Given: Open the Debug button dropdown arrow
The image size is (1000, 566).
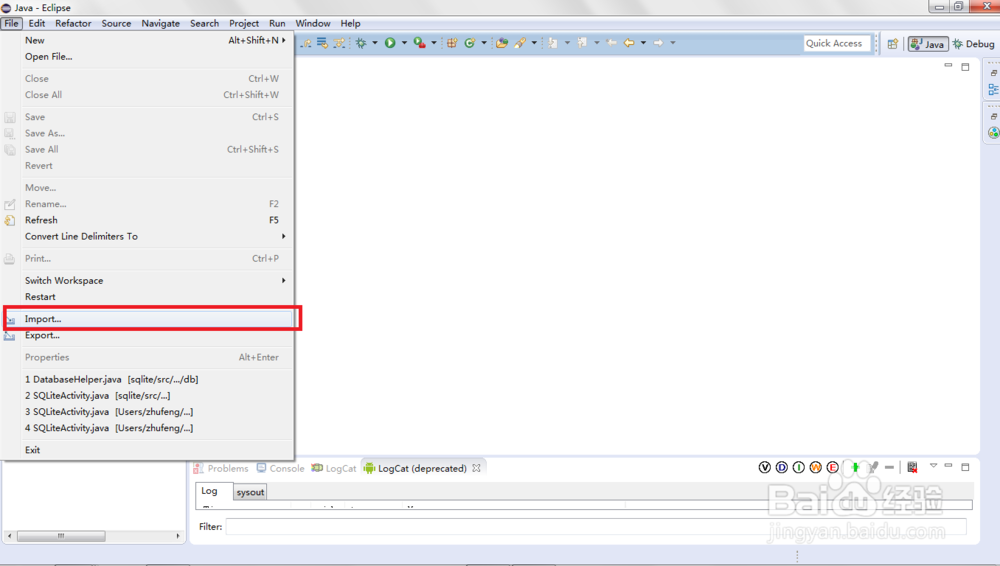Looking at the screenshot, I should pos(374,43).
